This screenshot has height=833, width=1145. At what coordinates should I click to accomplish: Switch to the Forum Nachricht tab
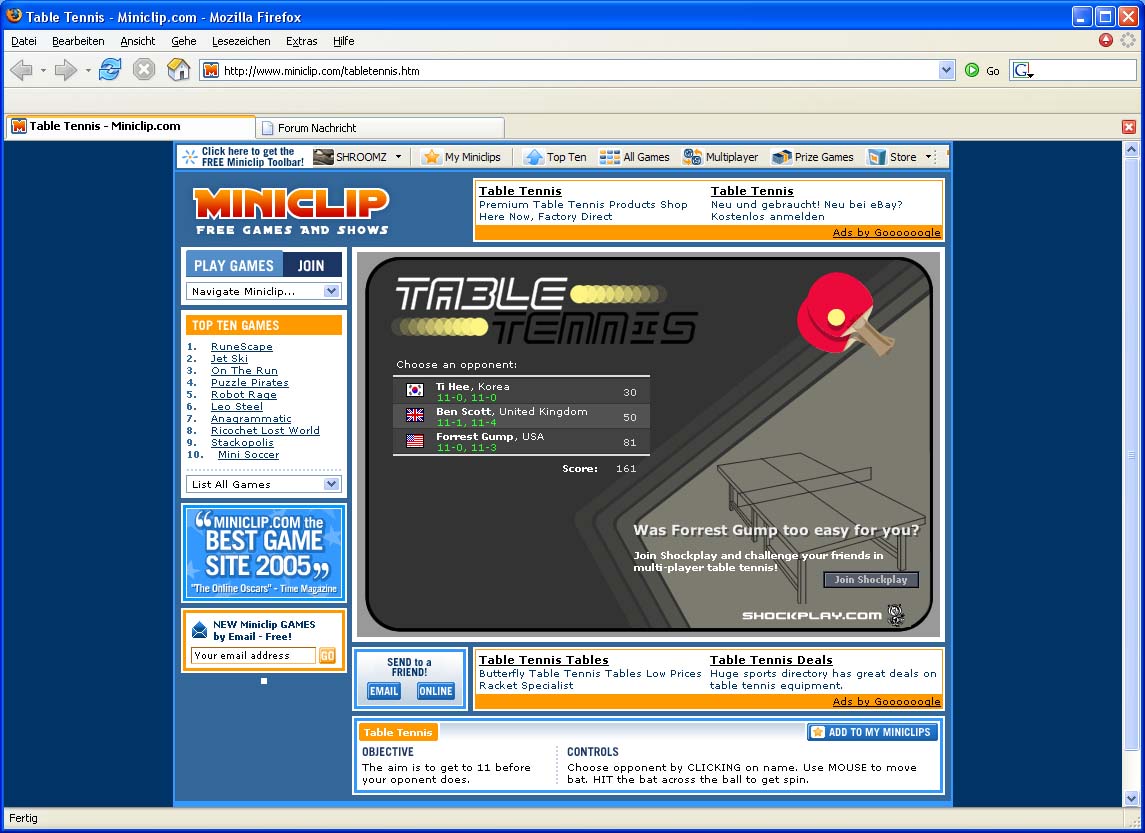click(x=380, y=128)
